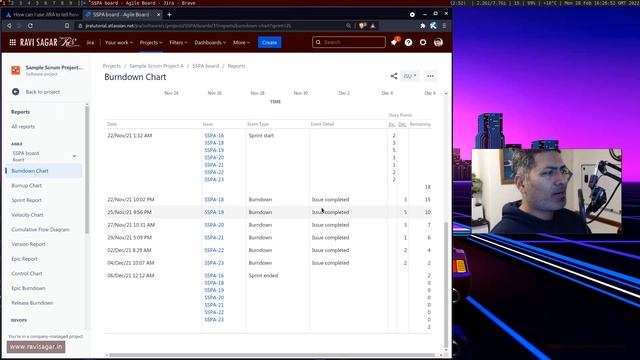
Task: Open SSPA-16 link under Sprint start
Action: 214,136
